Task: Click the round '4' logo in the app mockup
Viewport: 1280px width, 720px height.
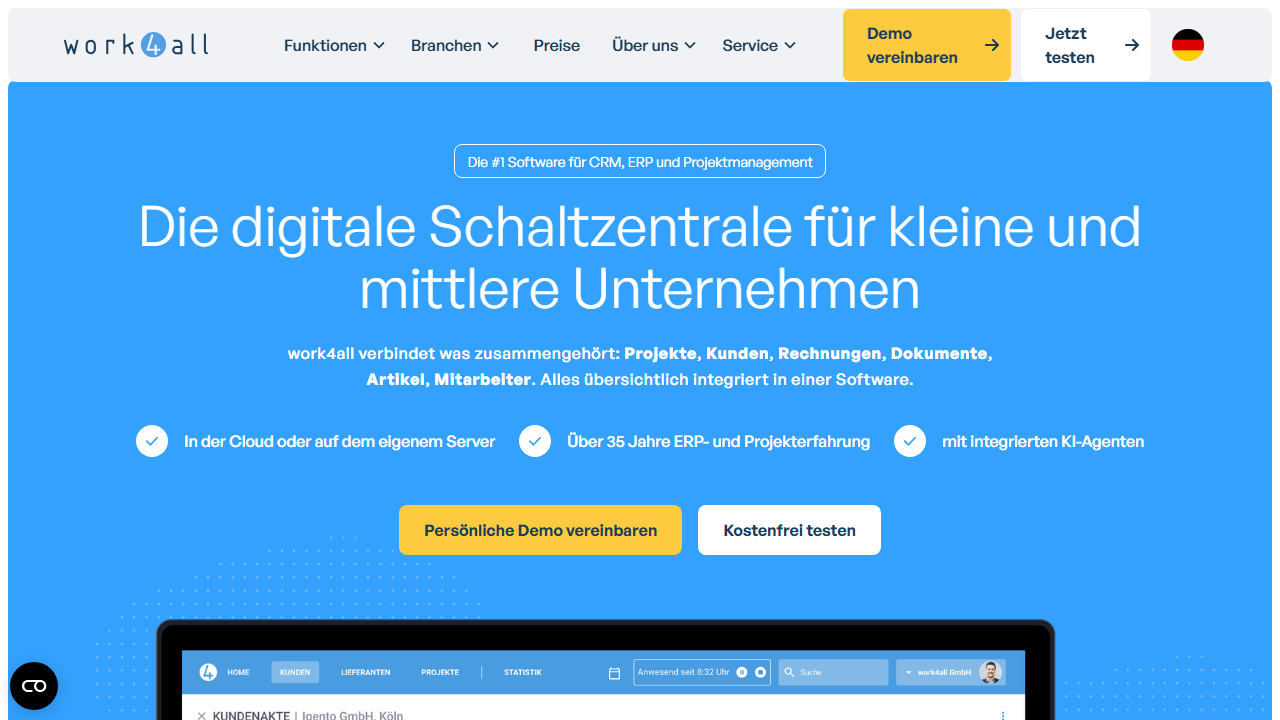Action: [x=208, y=672]
